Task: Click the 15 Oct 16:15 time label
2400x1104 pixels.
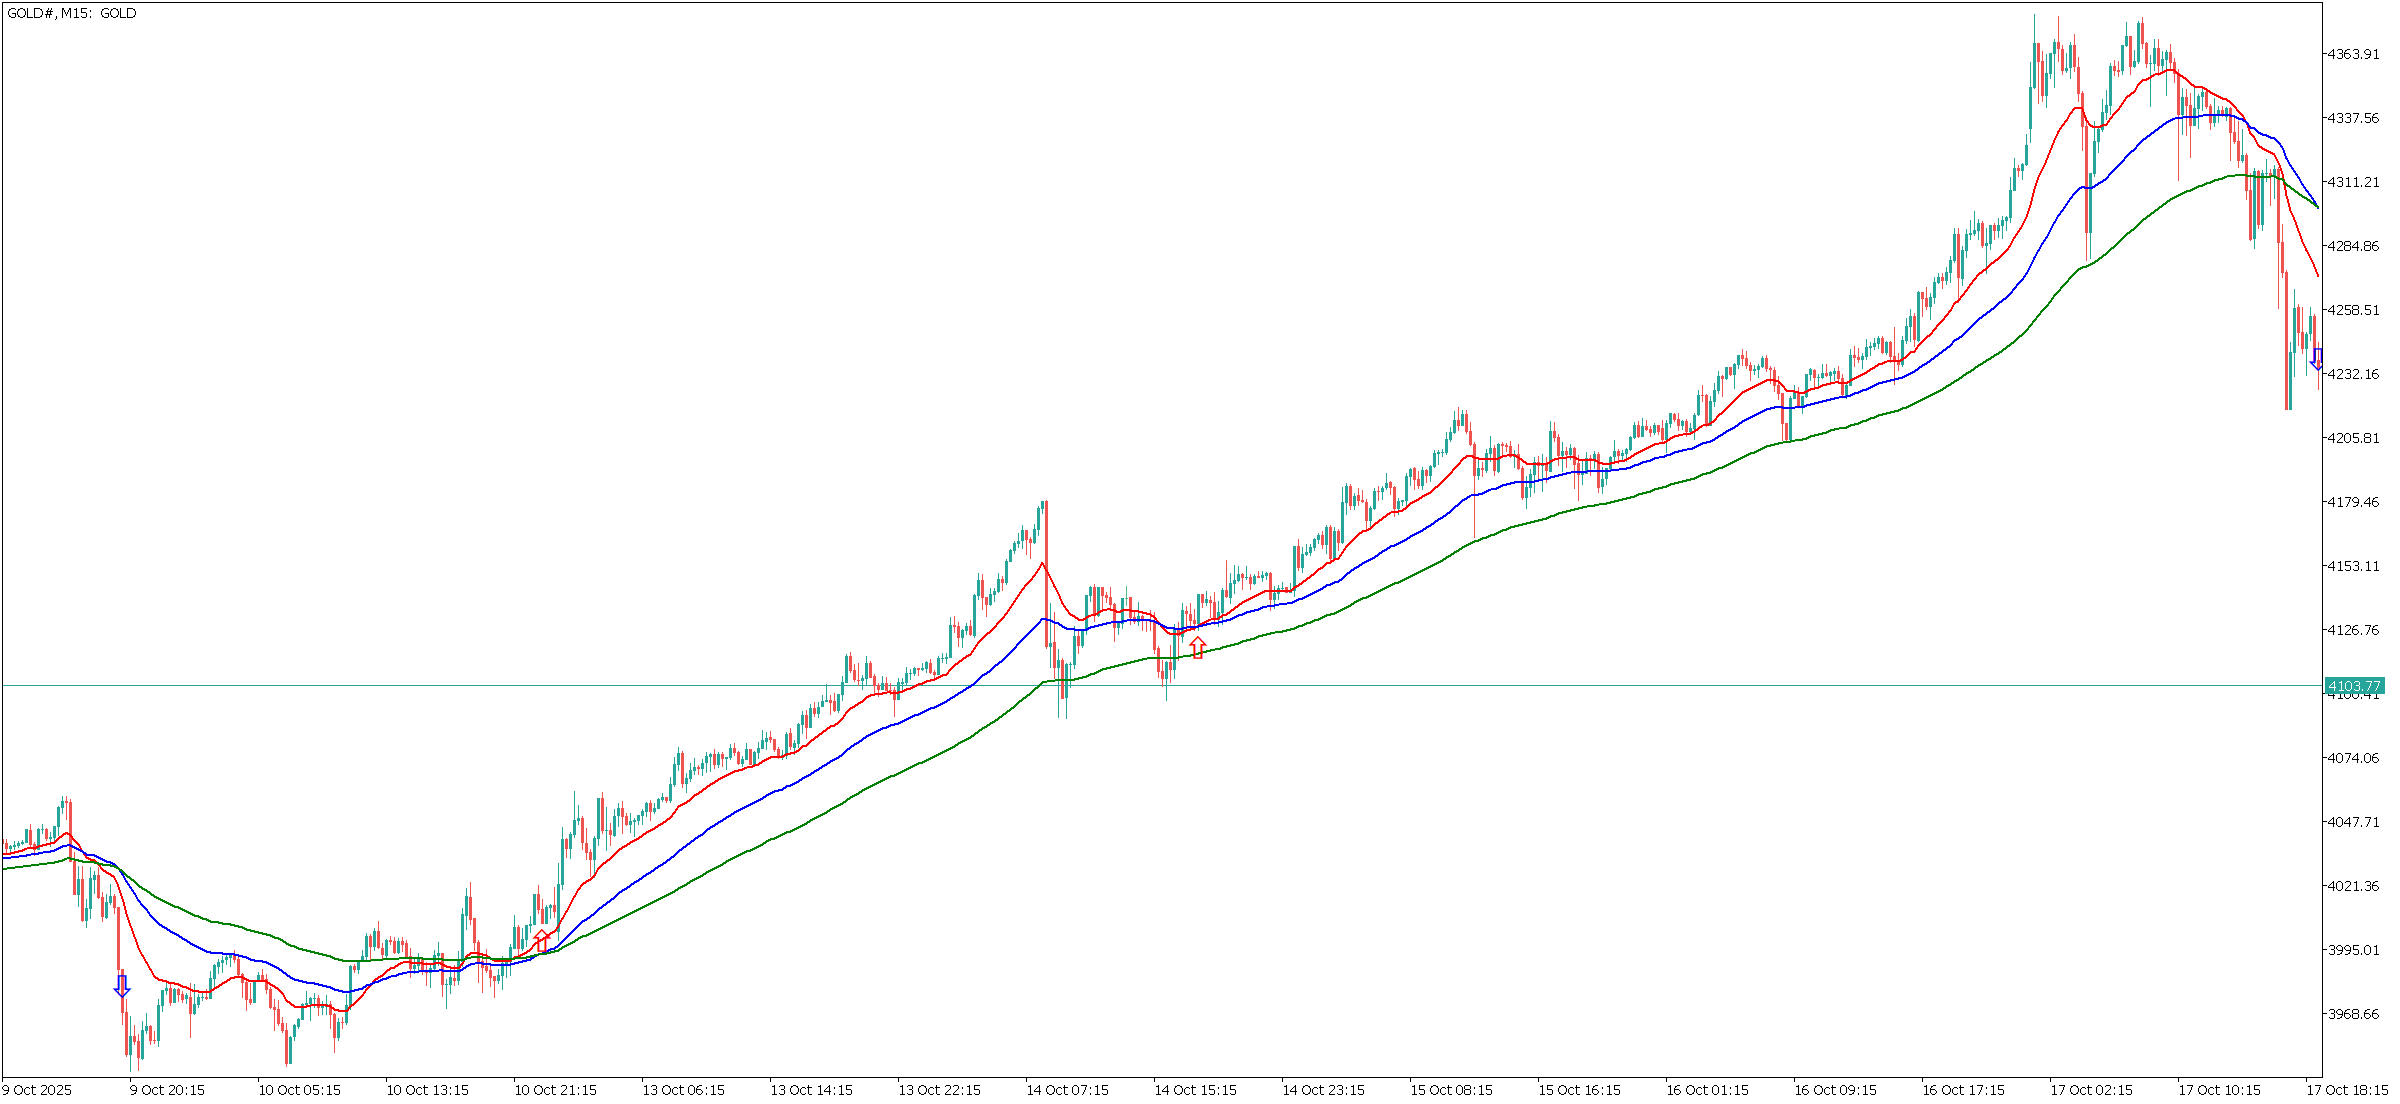Action: pyautogui.click(x=1579, y=1090)
